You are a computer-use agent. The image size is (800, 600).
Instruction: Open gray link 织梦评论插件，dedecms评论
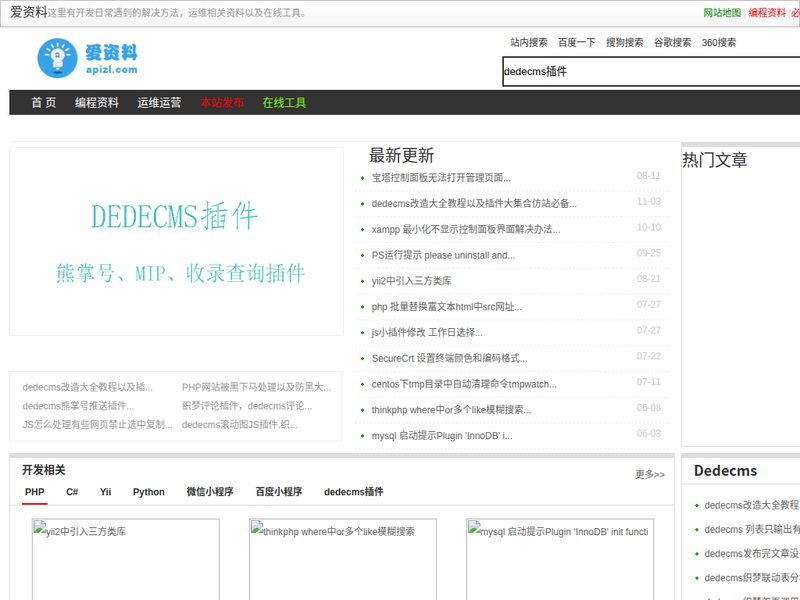click(x=247, y=406)
